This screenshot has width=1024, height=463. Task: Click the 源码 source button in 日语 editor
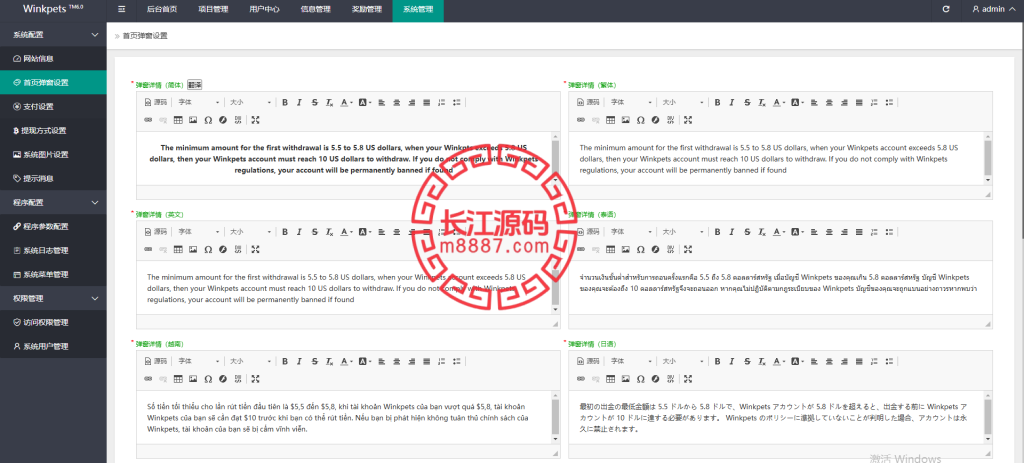588,361
